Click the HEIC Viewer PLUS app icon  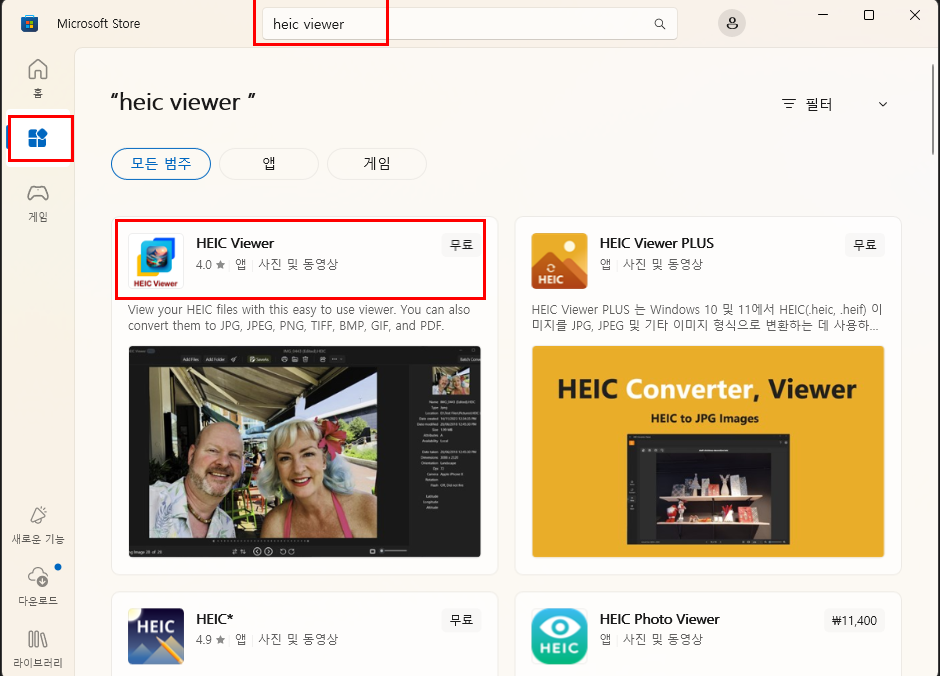pos(559,261)
